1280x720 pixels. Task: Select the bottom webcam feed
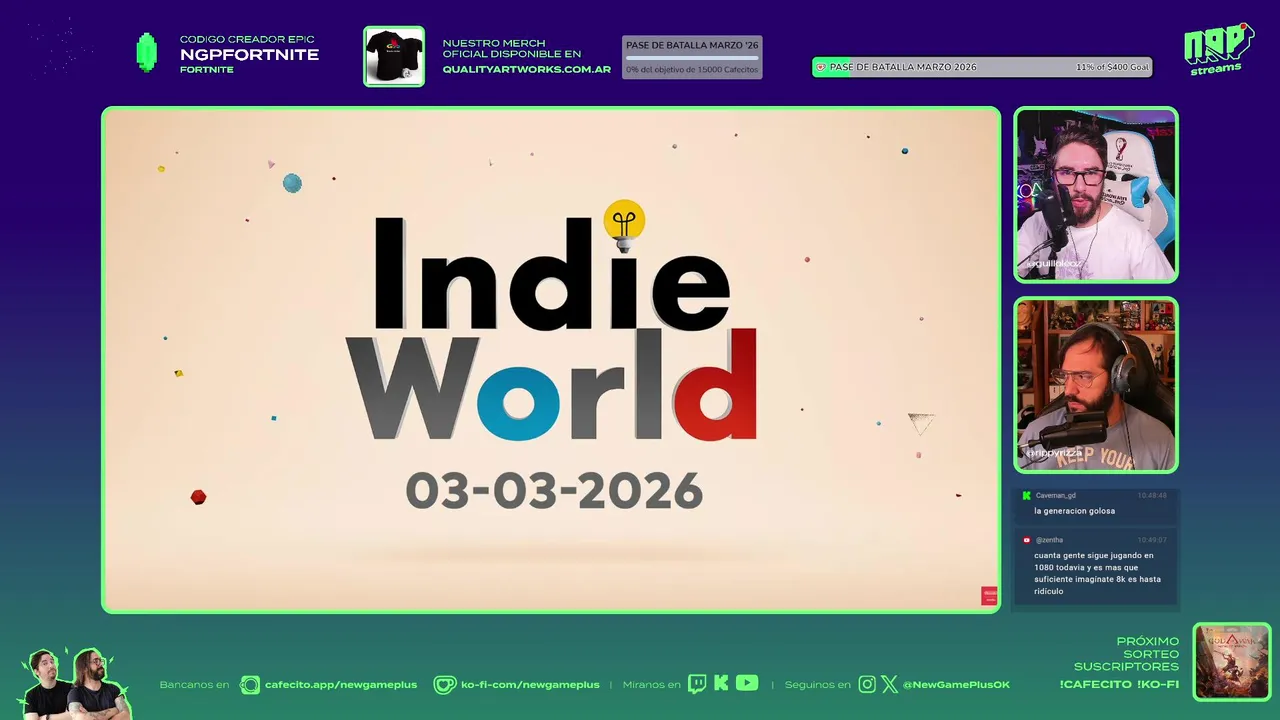coord(1096,385)
